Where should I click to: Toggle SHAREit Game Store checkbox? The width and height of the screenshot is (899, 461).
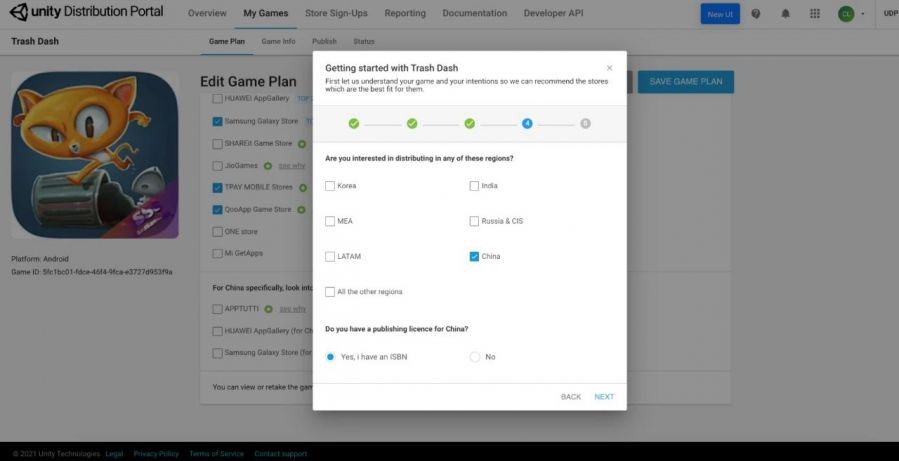click(x=217, y=144)
